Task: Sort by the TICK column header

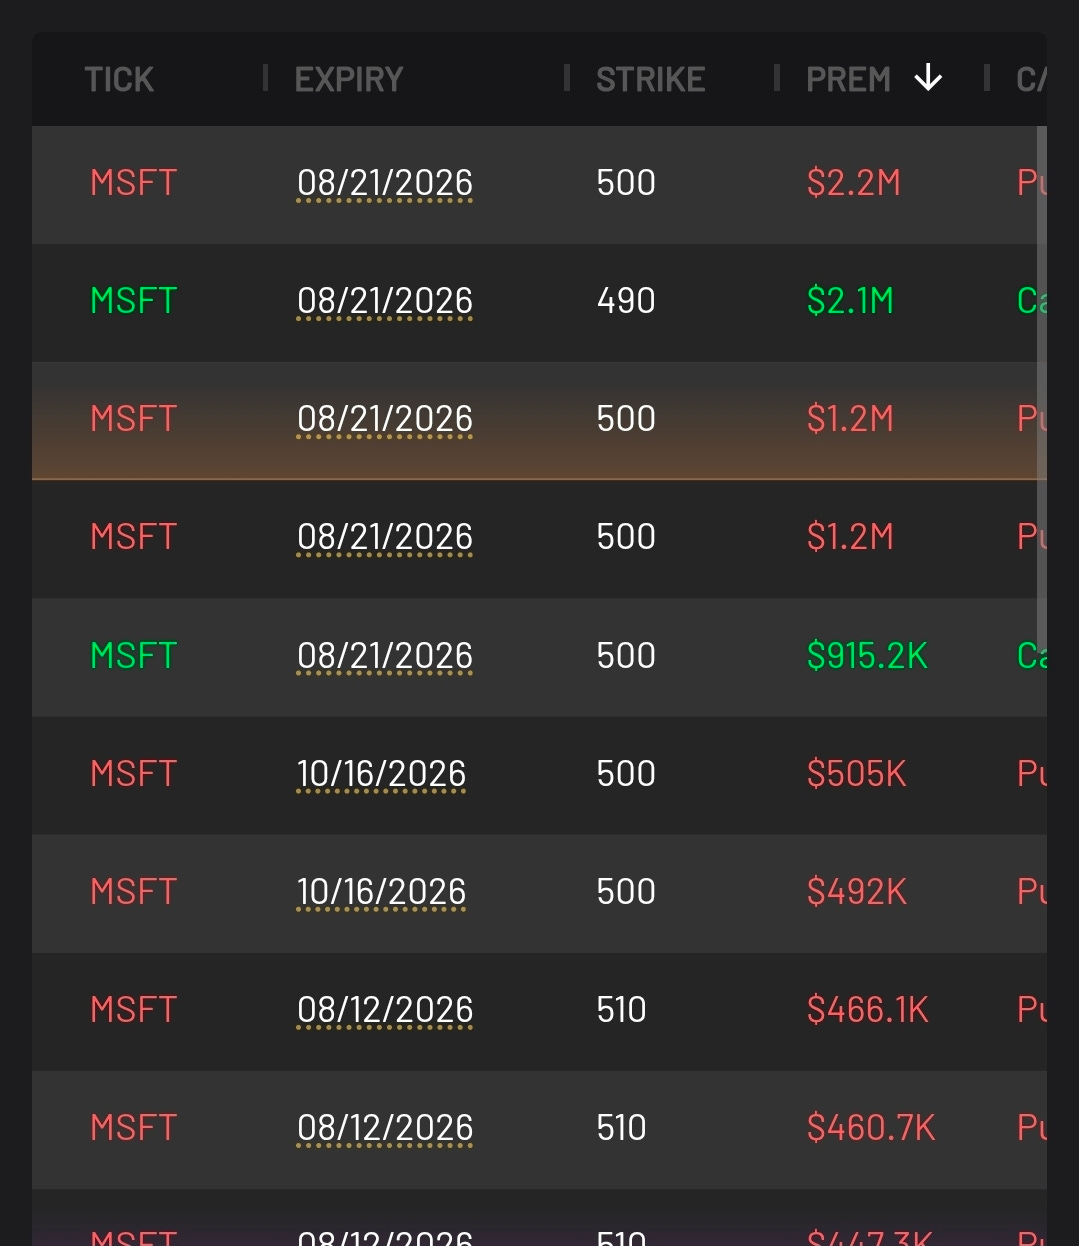Action: [119, 79]
